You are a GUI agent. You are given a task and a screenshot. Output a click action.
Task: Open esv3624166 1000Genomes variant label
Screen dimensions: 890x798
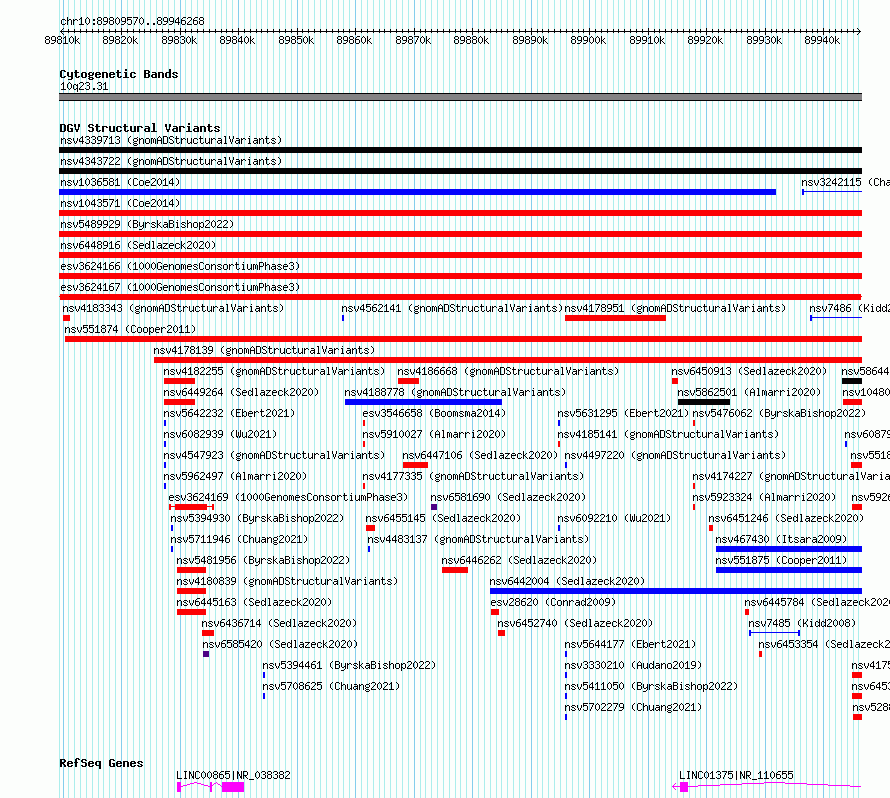tap(180, 266)
